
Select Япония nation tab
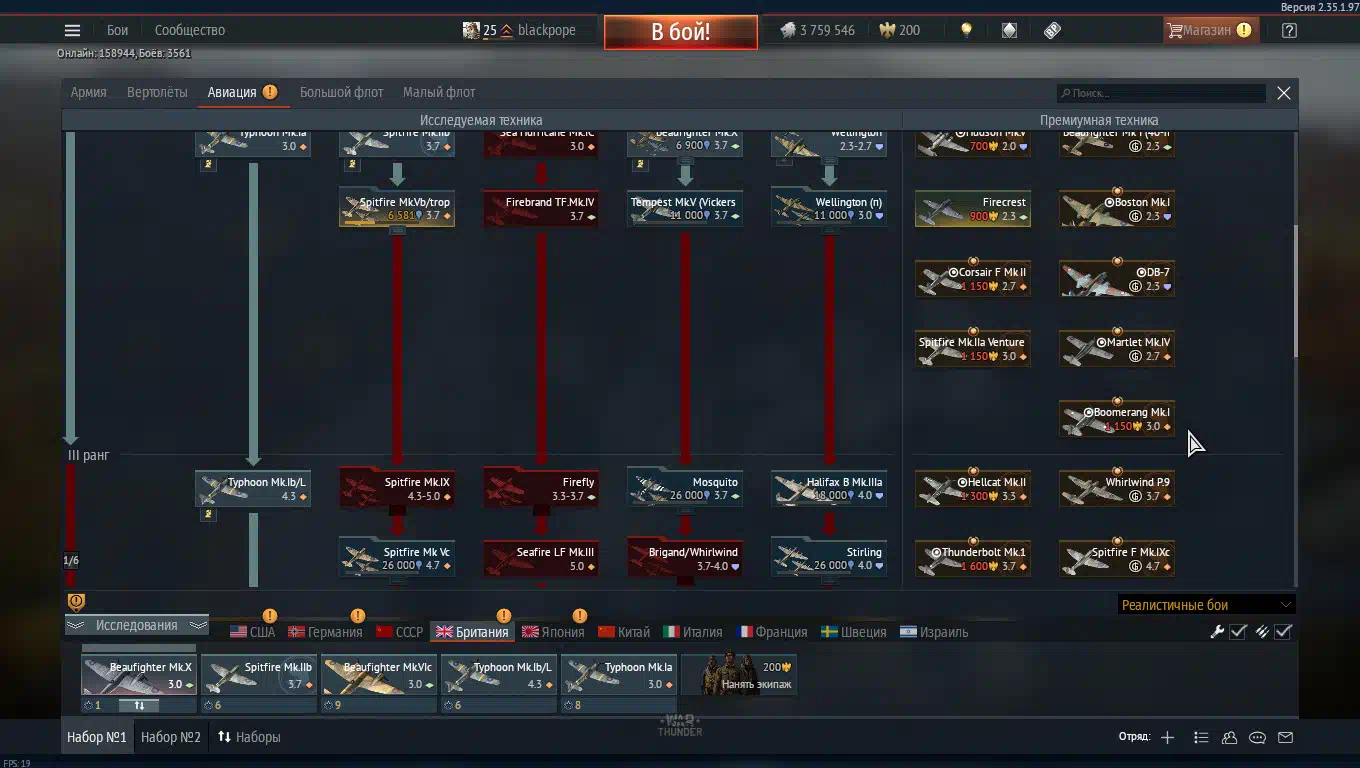(552, 632)
